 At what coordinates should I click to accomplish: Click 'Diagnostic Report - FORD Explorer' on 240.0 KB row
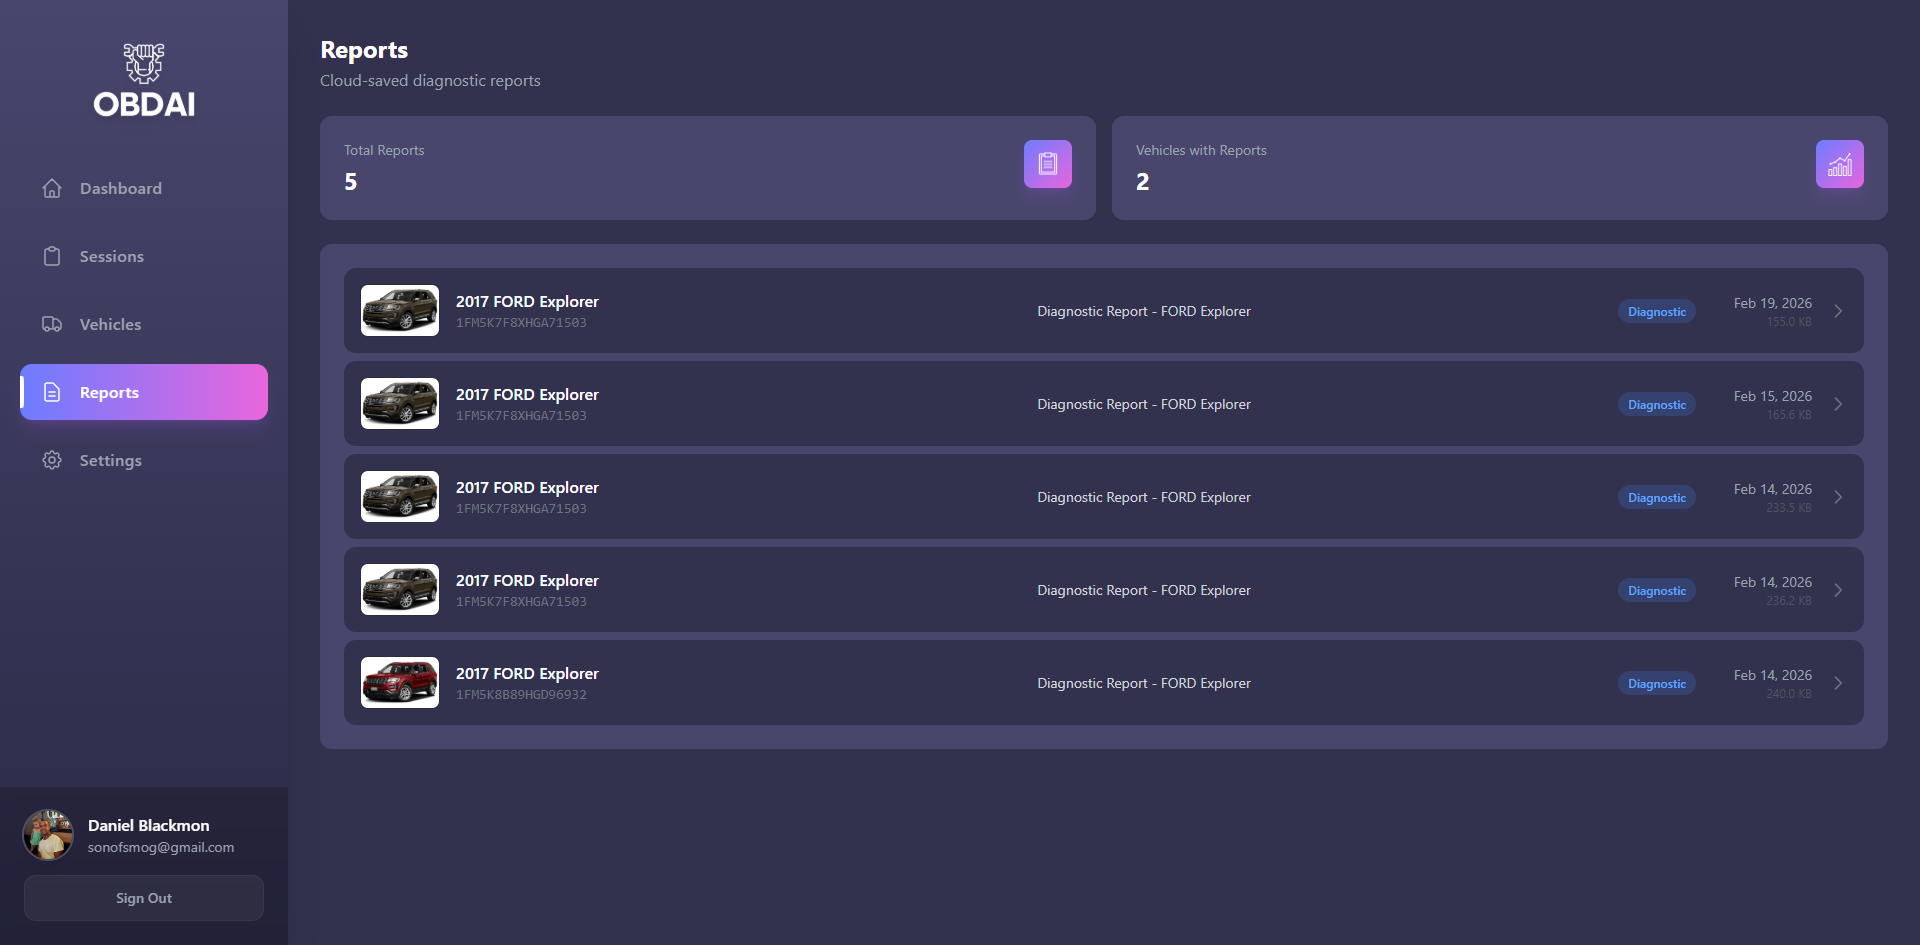pyautogui.click(x=1144, y=683)
